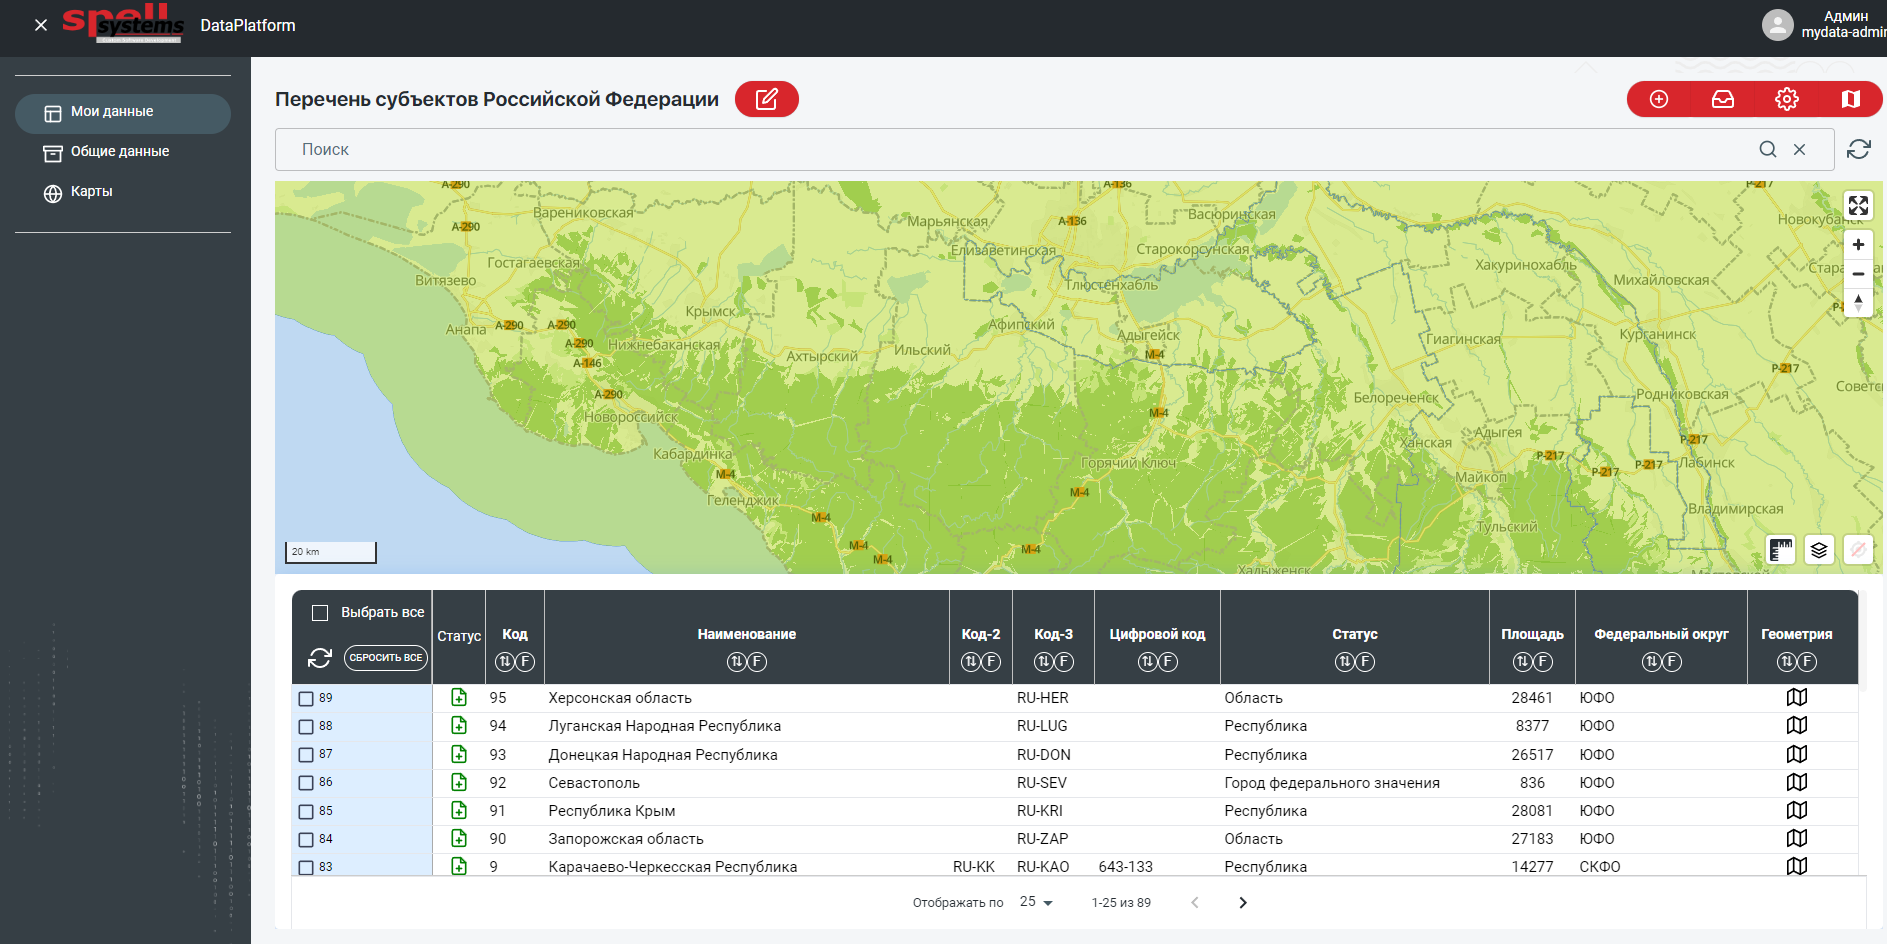Open the map layers icon
The height and width of the screenshot is (944, 1887).
pos(1819,550)
